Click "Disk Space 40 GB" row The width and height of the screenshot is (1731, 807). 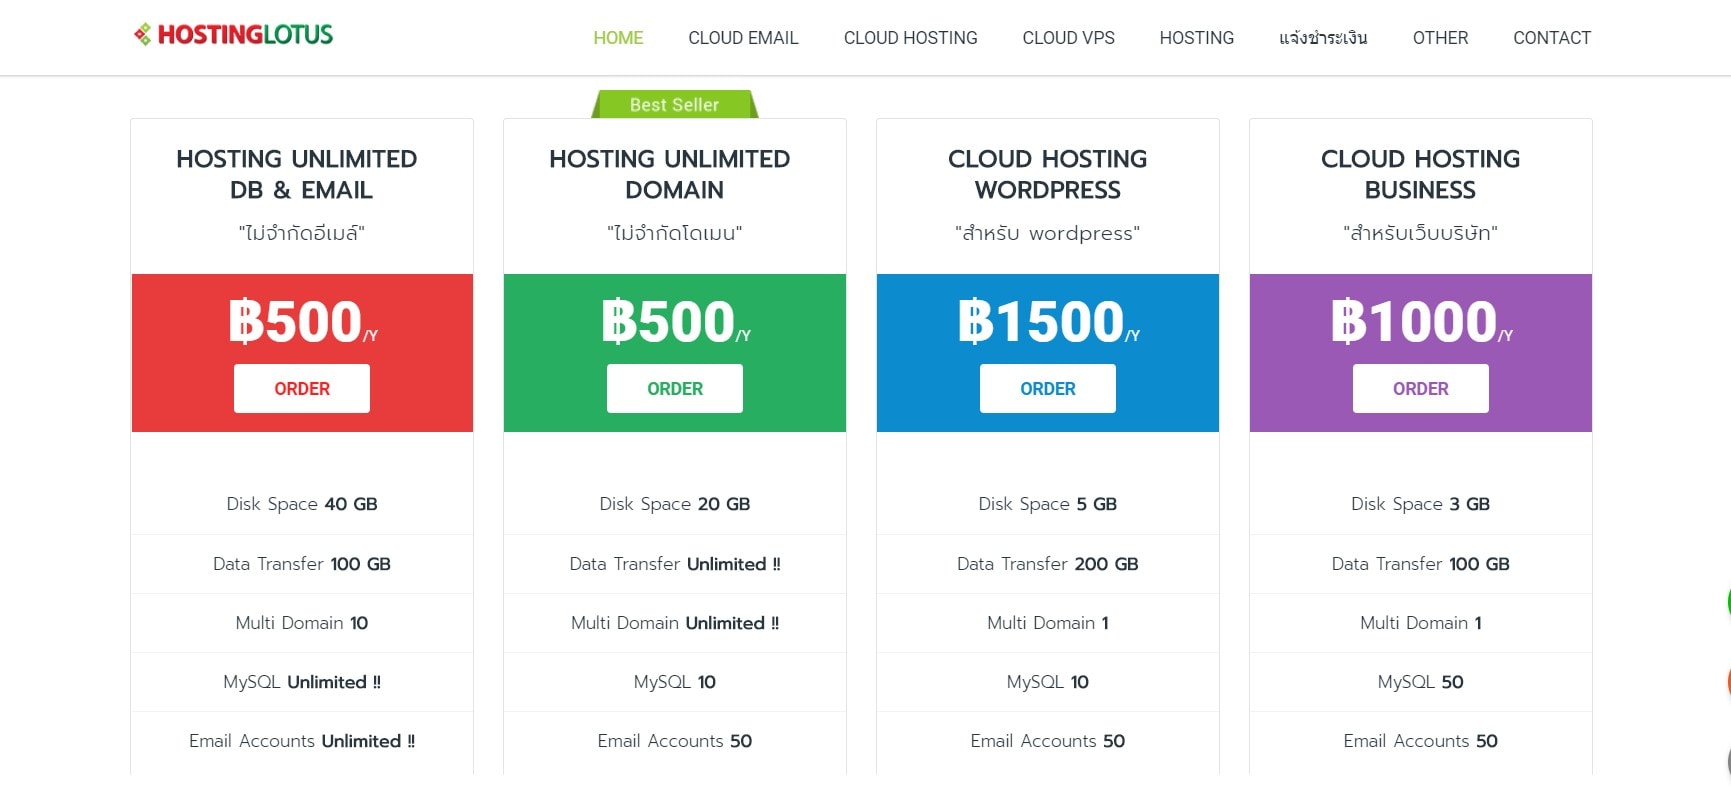tap(302, 504)
